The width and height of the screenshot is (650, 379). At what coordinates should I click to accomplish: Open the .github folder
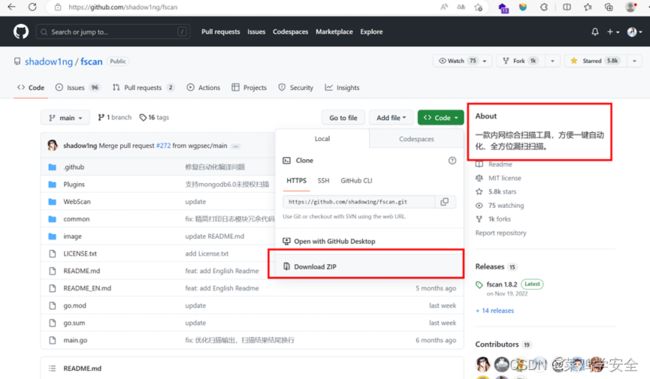74,167
